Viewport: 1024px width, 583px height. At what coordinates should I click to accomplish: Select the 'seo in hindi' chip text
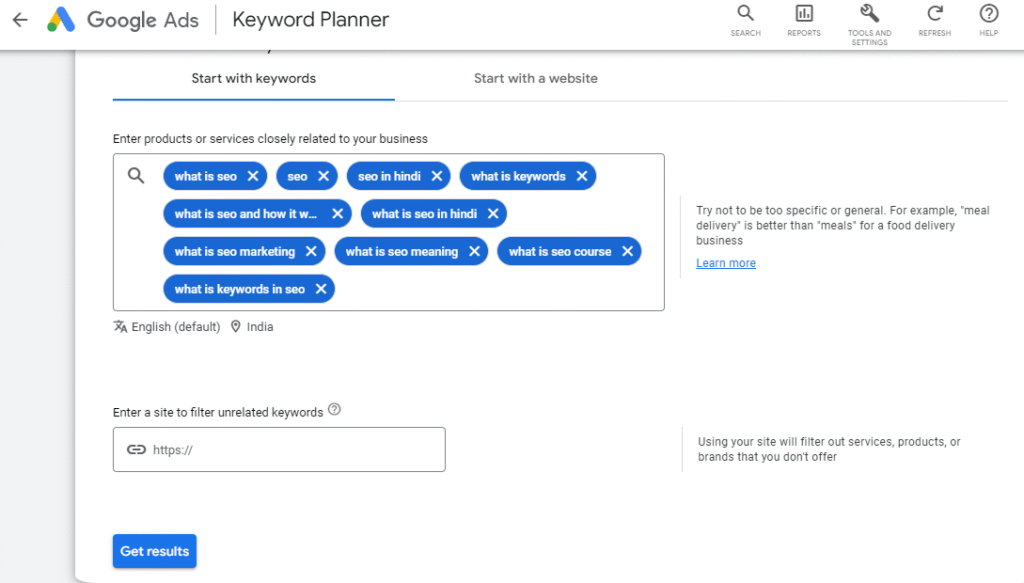coord(389,176)
